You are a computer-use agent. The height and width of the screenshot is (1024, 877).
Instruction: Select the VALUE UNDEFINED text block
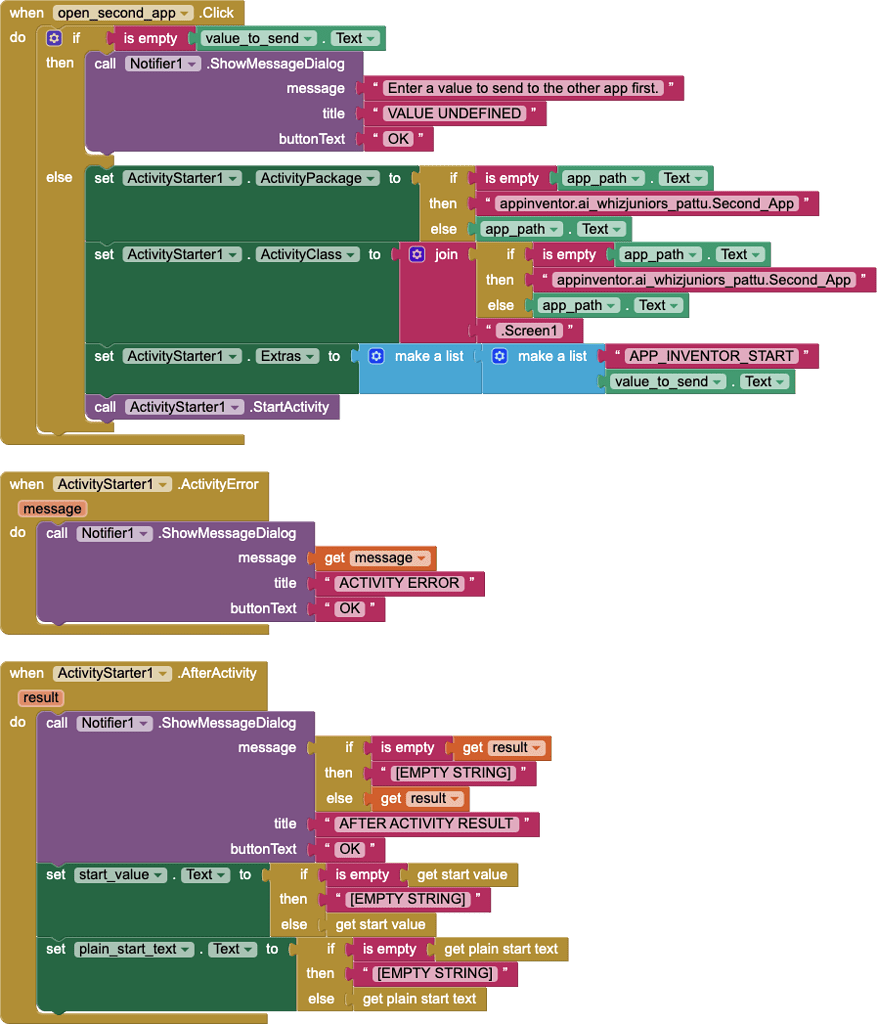(454, 113)
